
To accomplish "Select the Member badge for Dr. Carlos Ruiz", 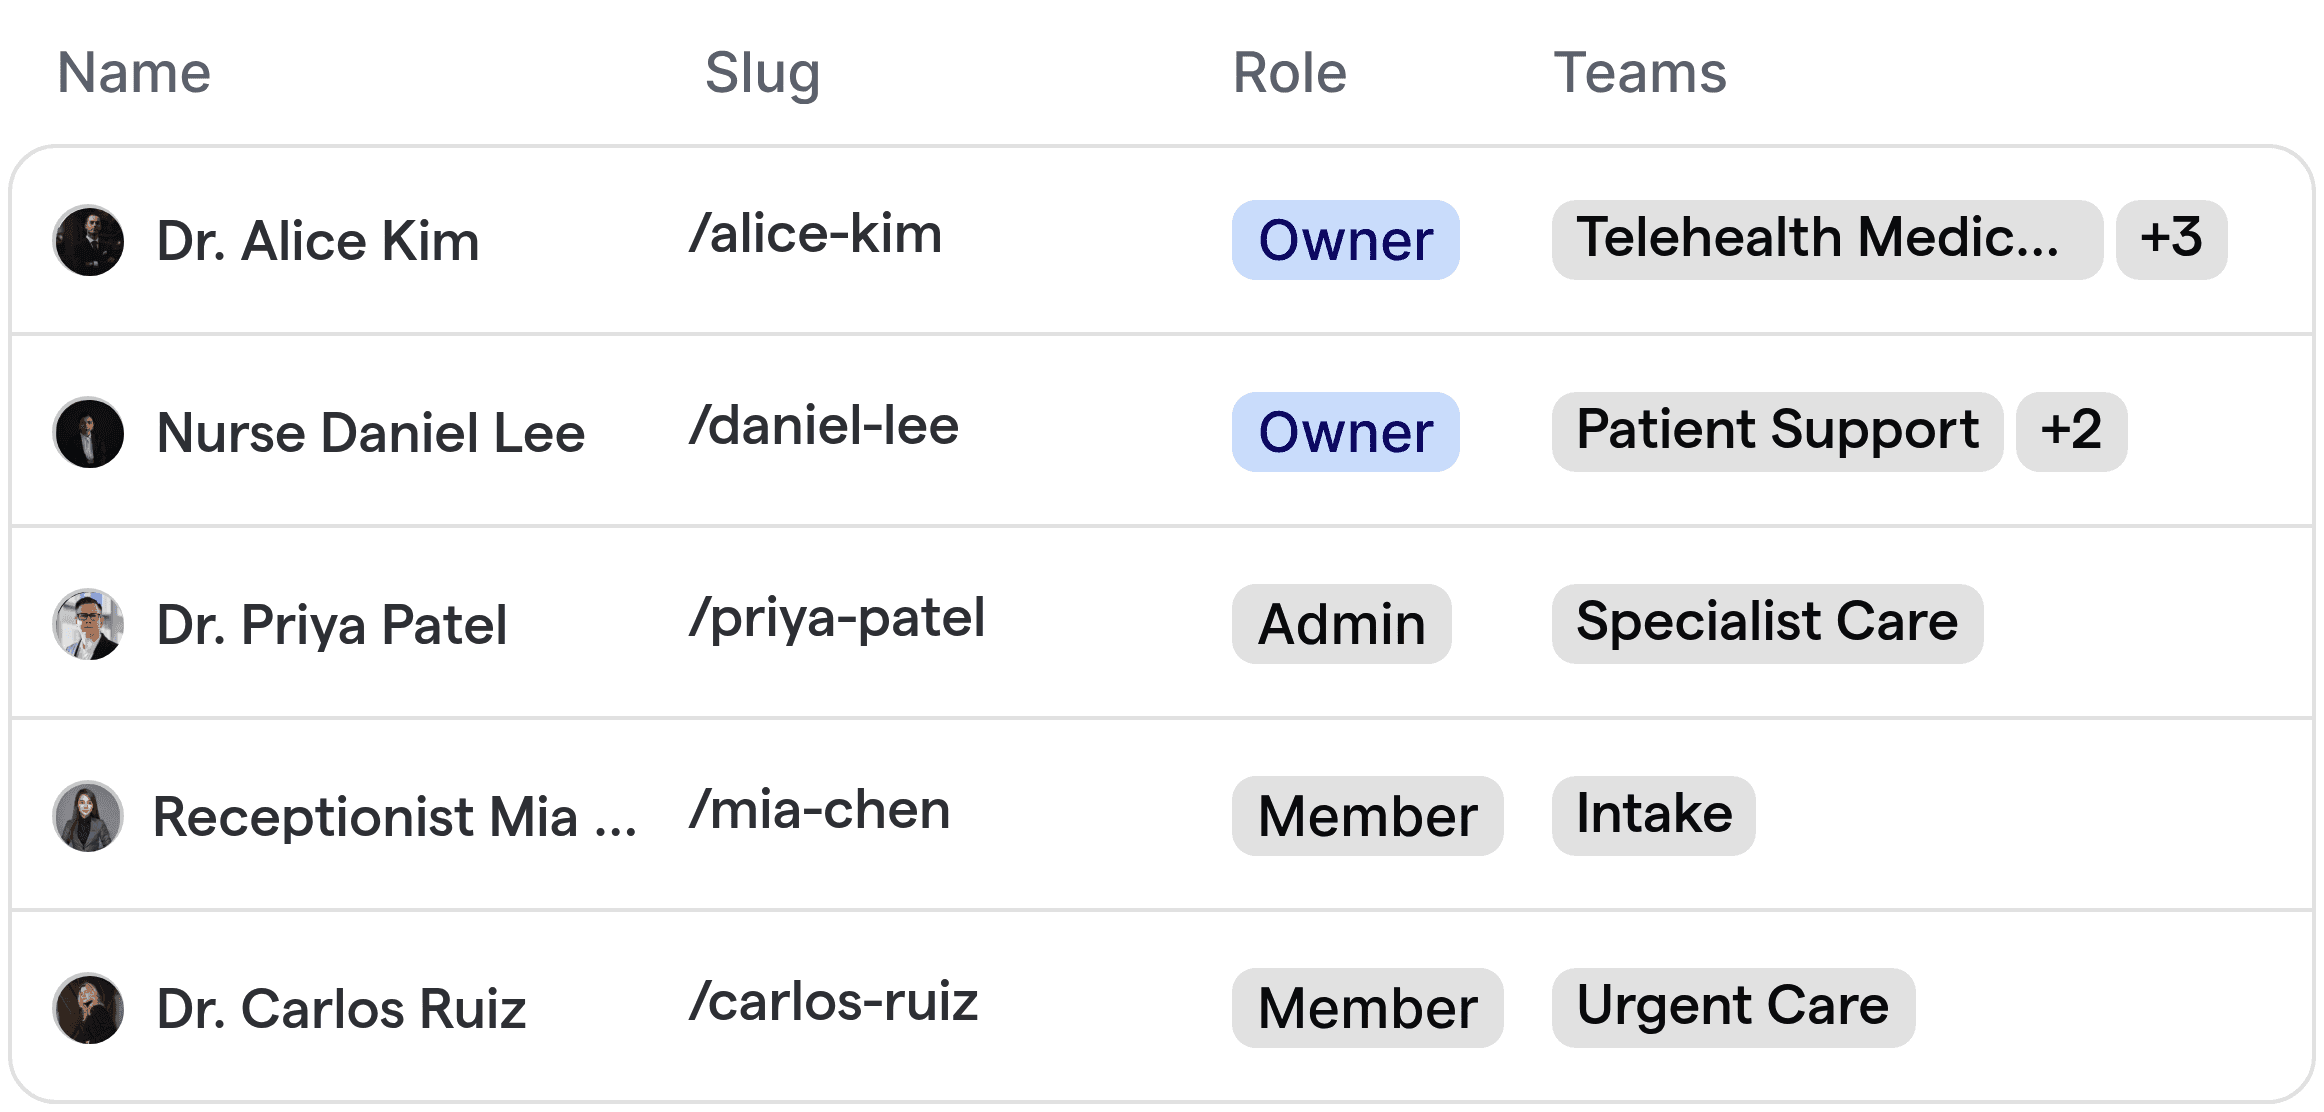I will pos(1367,1007).
